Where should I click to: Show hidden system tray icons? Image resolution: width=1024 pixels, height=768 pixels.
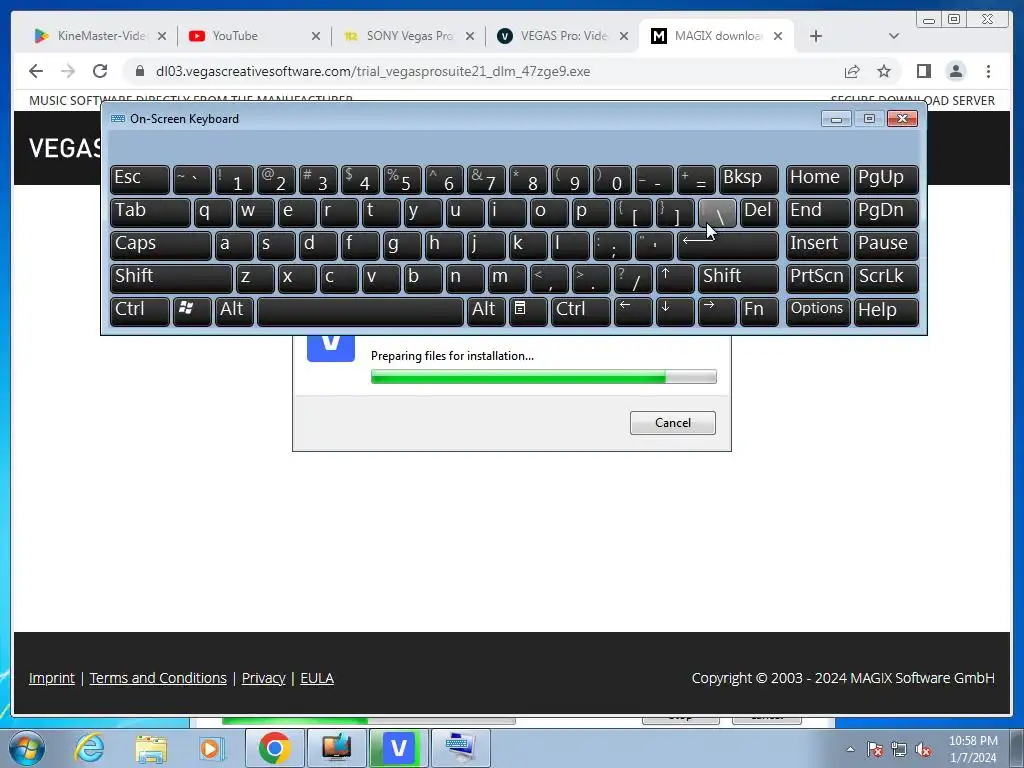coord(850,749)
